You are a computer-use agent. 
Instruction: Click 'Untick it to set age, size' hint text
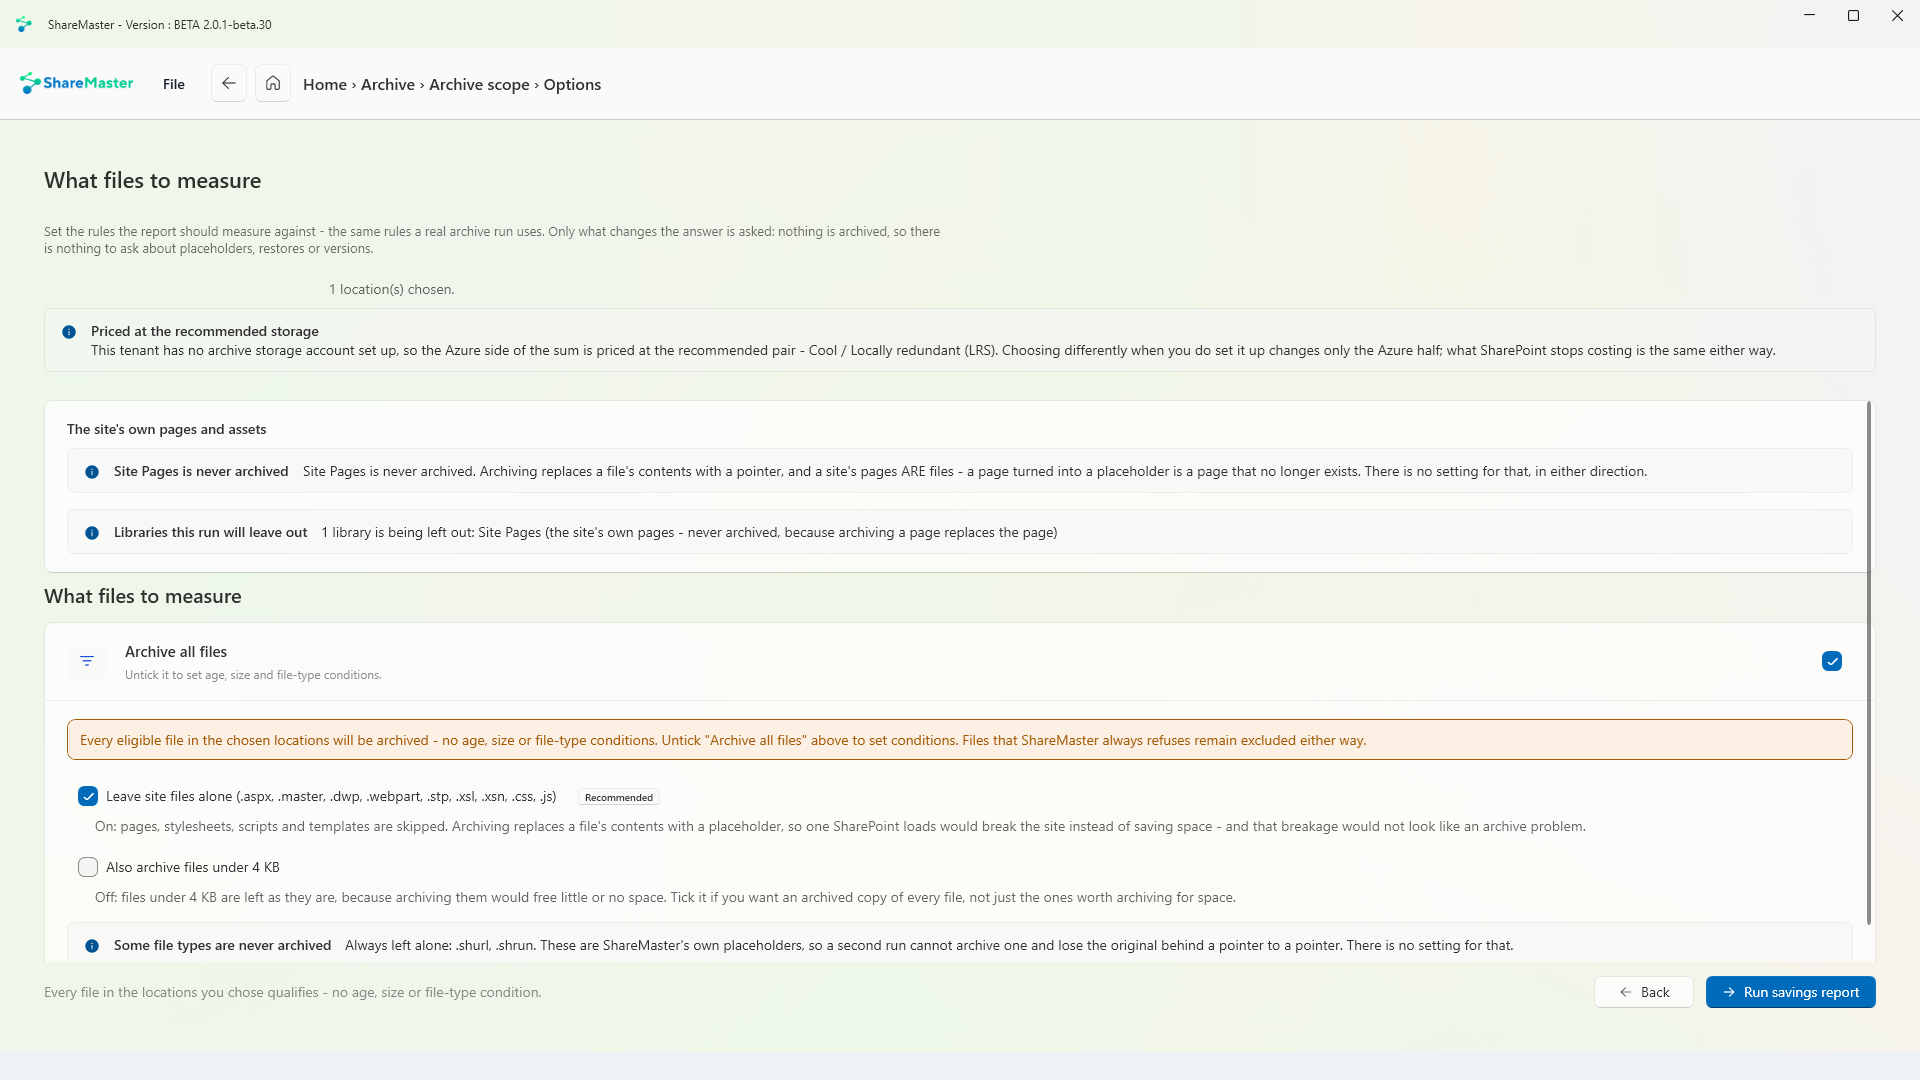click(253, 675)
